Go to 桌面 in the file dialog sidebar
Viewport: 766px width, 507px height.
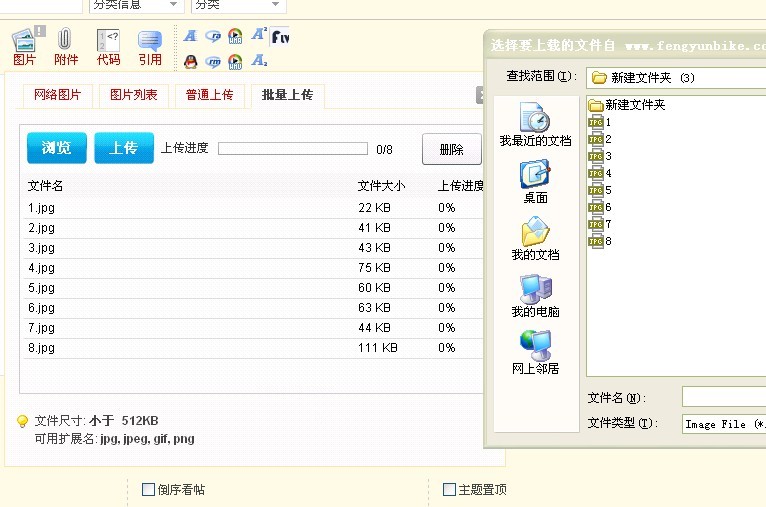point(535,182)
